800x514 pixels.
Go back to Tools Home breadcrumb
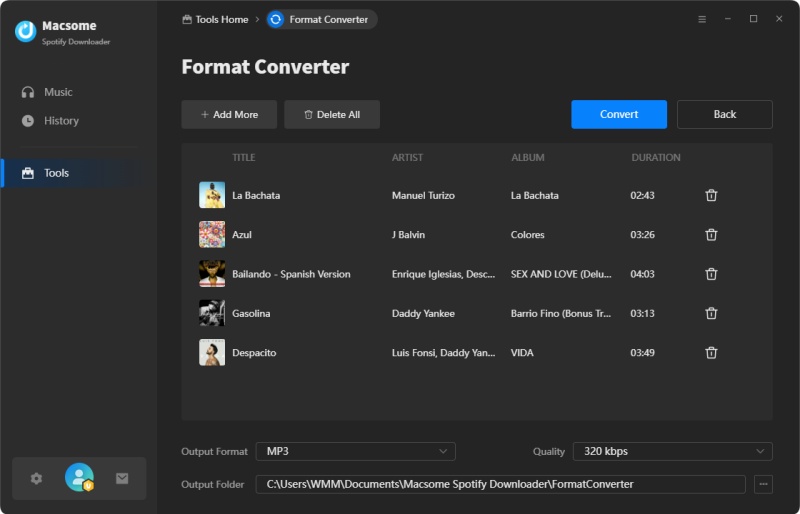215,19
